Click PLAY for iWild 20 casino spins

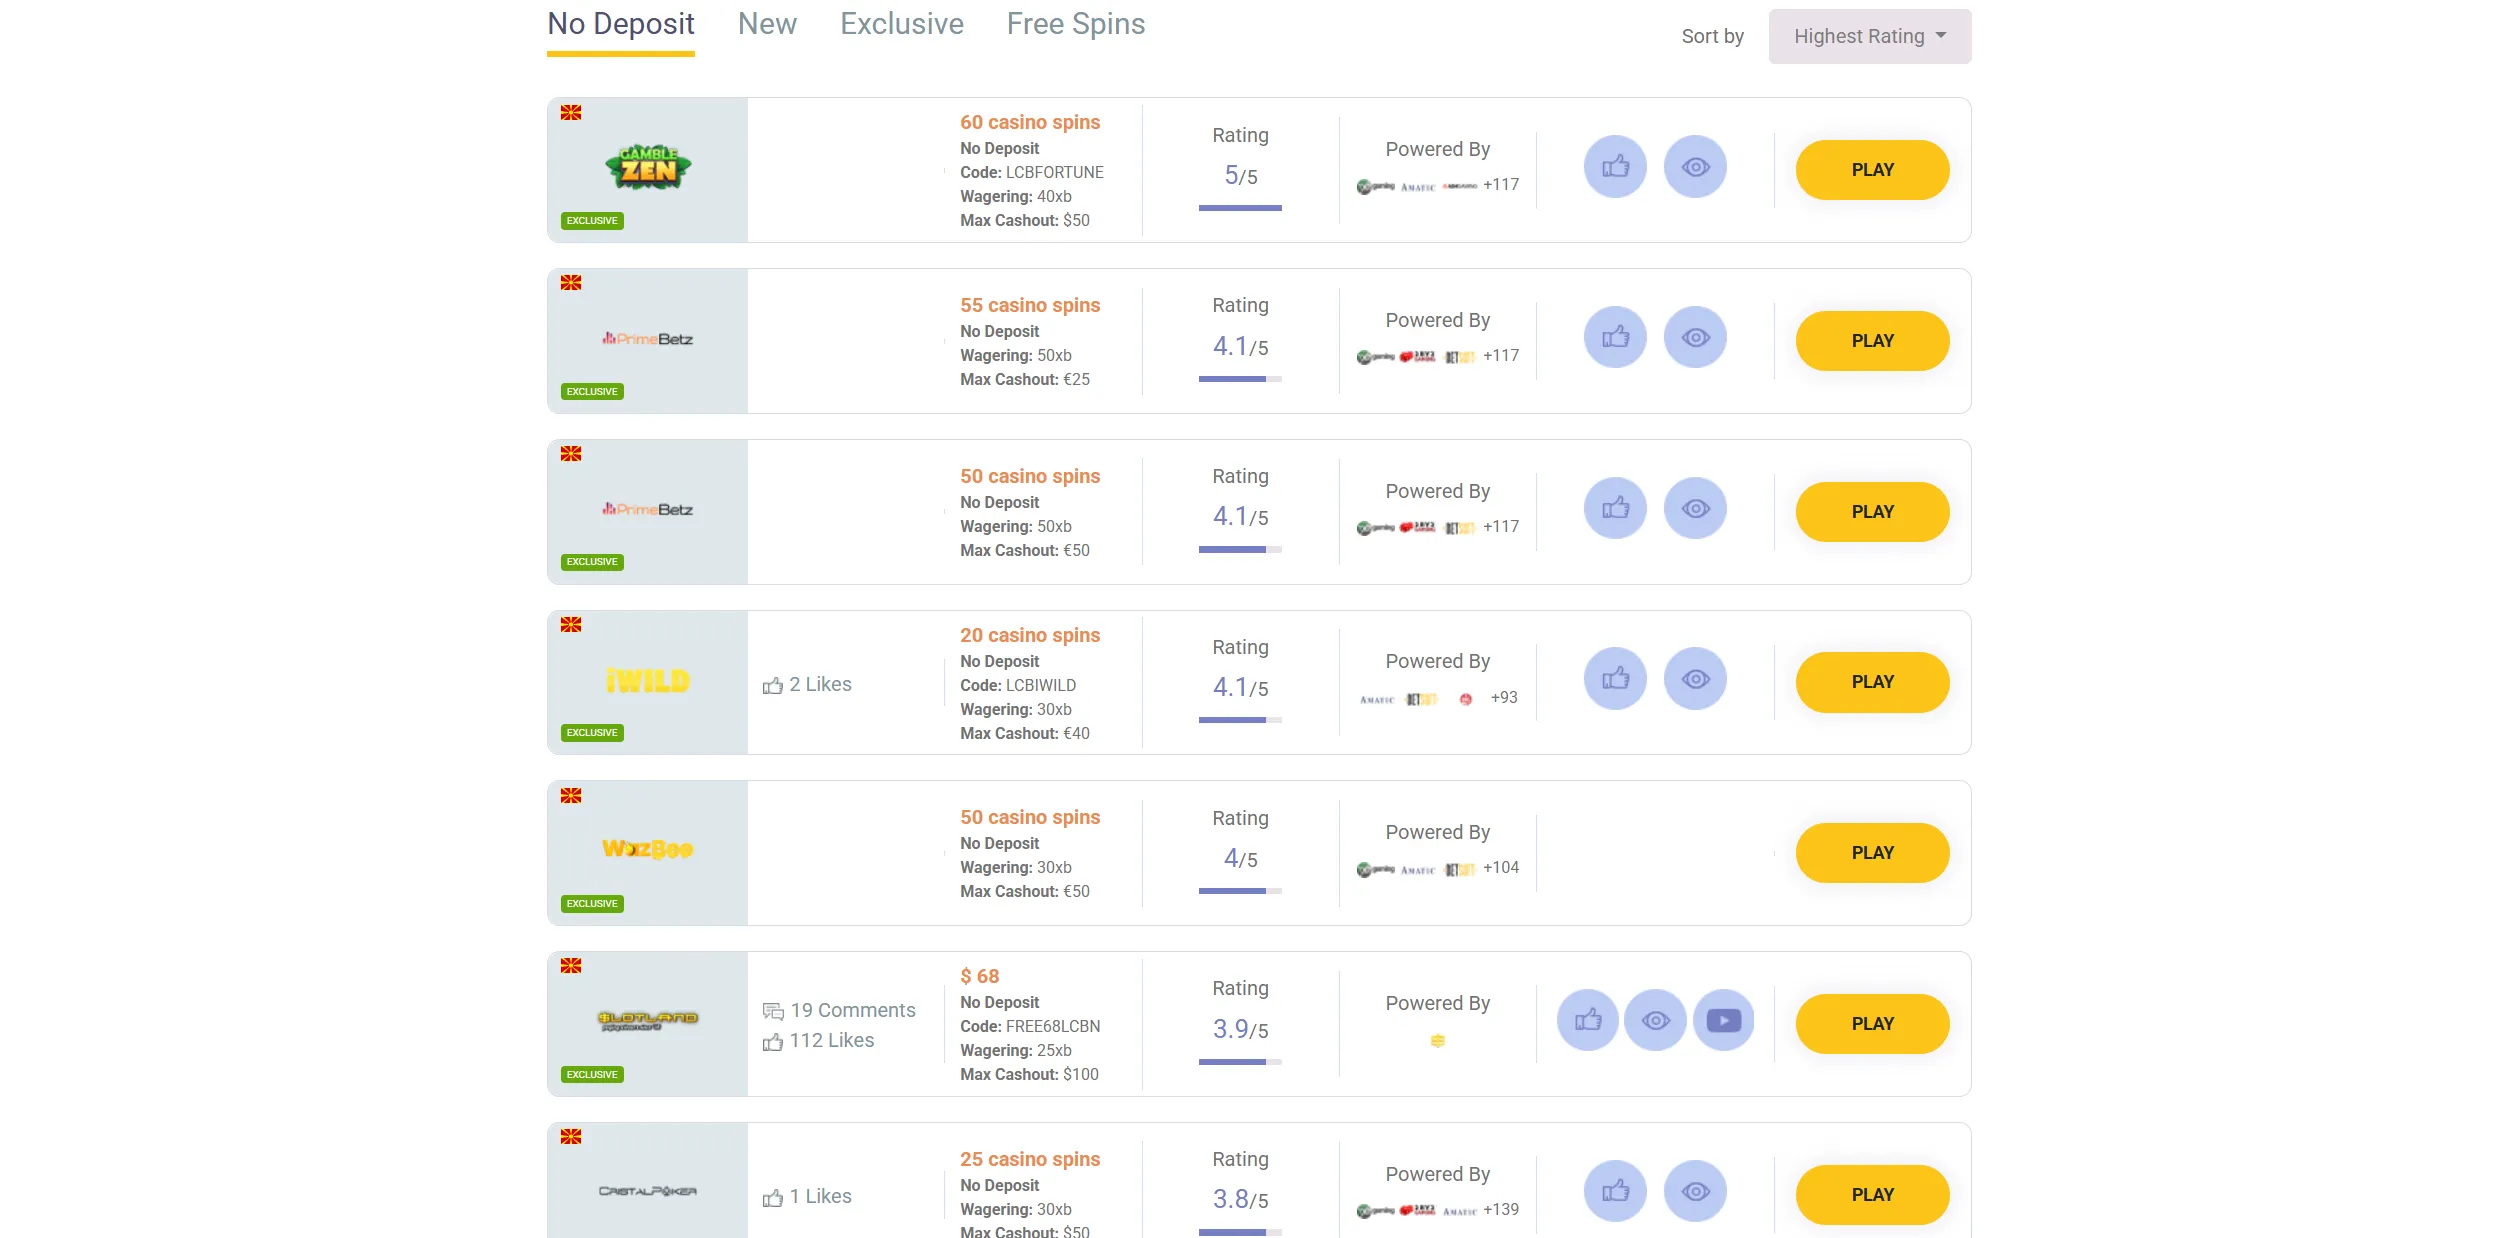click(1873, 682)
